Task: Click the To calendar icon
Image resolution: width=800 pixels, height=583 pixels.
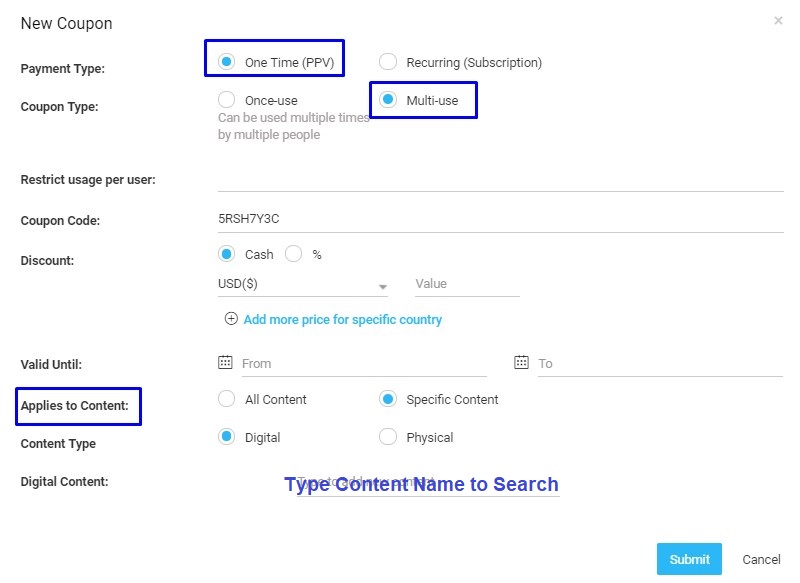Action: [x=521, y=362]
